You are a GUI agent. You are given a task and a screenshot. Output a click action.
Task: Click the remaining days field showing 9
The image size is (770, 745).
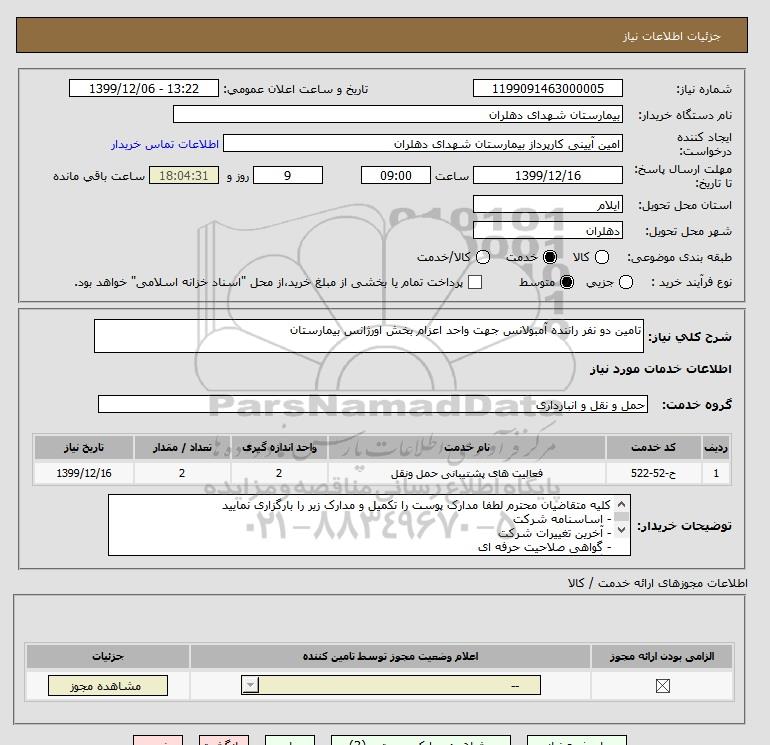pyautogui.click(x=288, y=175)
